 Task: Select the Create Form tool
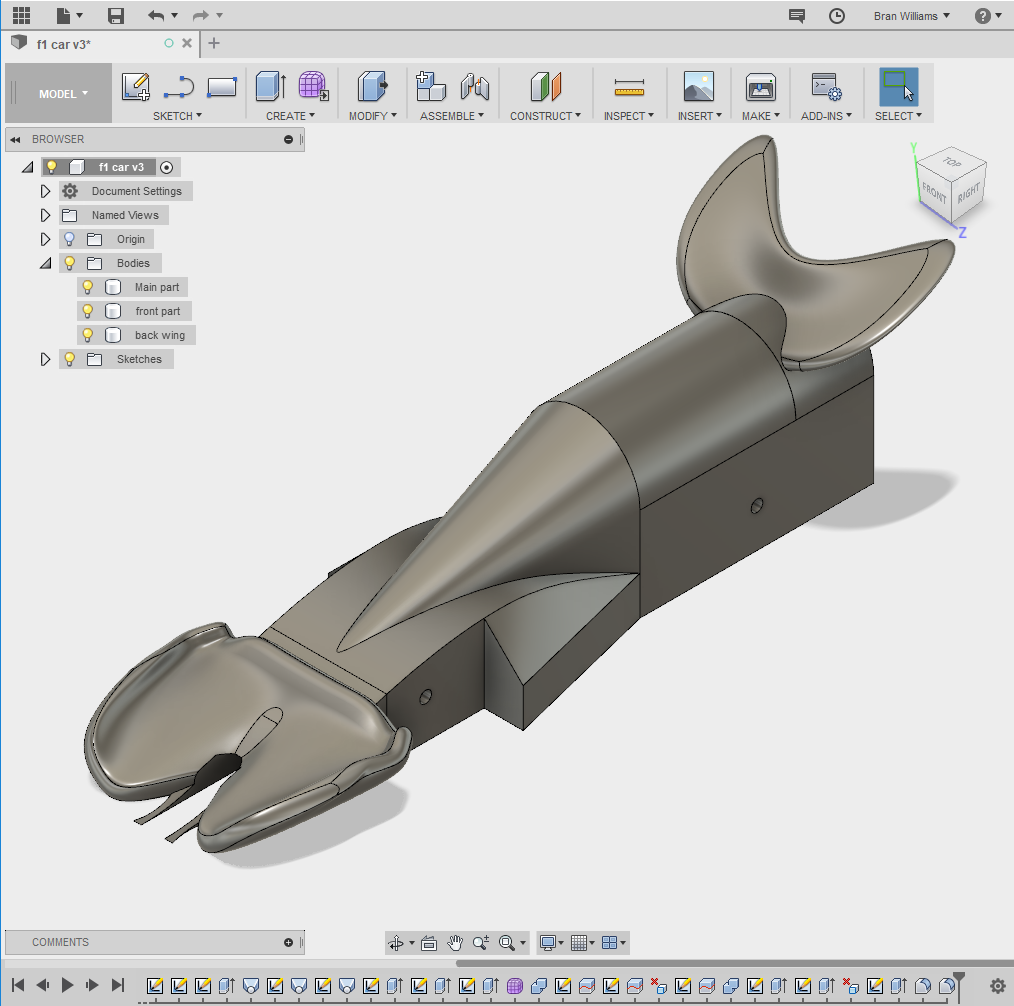coord(313,86)
